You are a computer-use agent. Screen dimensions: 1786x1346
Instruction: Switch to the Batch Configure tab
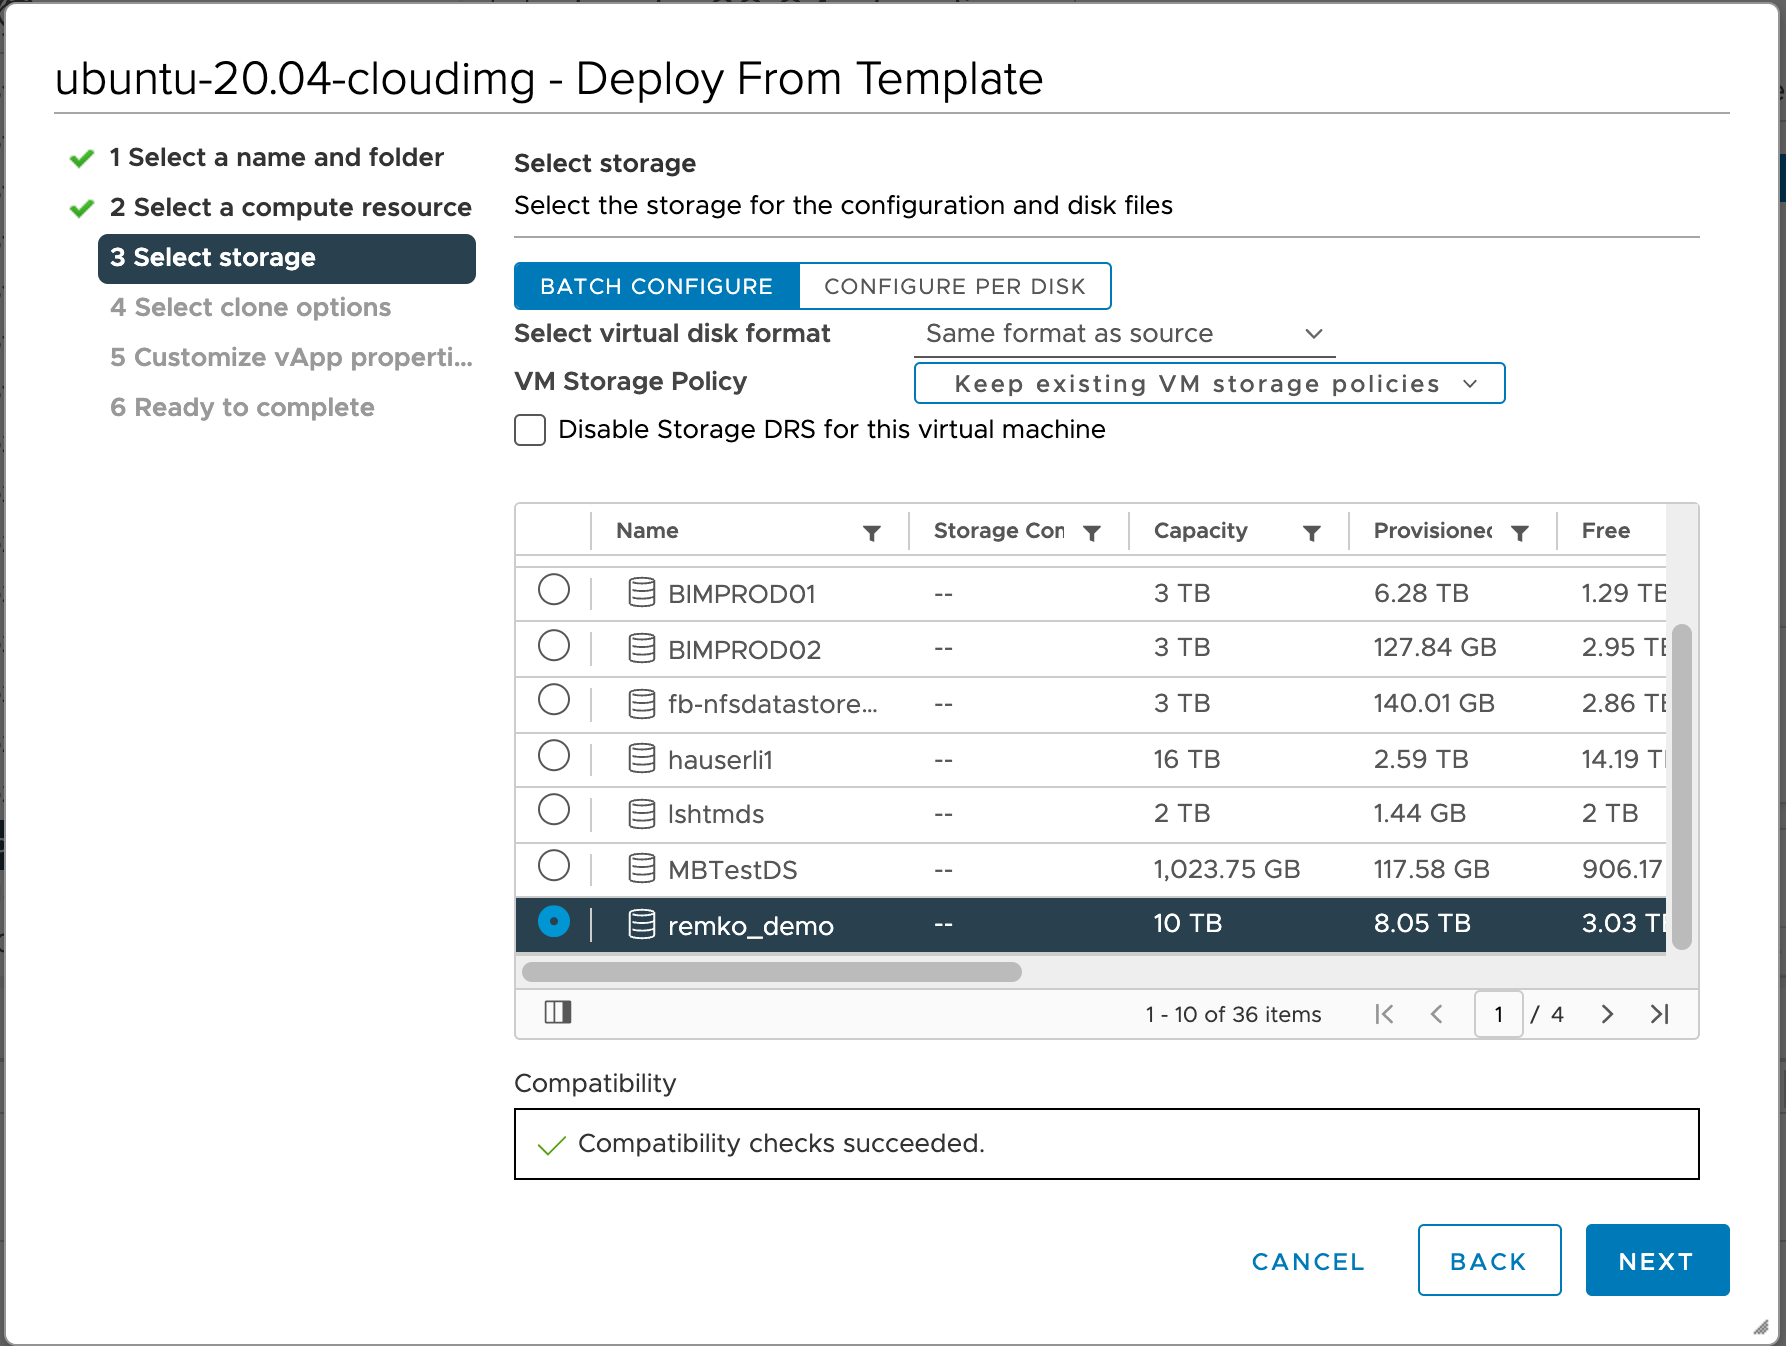656,285
